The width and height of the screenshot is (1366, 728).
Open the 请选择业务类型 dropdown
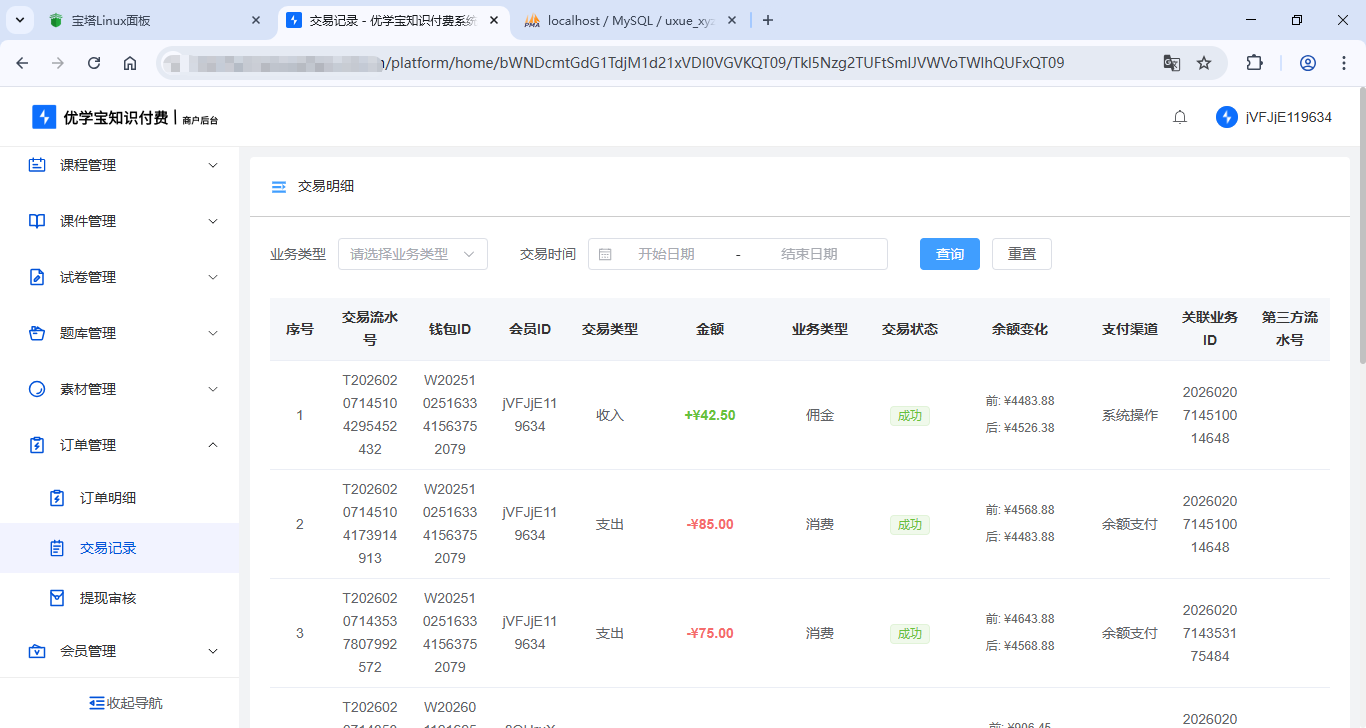[412, 254]
